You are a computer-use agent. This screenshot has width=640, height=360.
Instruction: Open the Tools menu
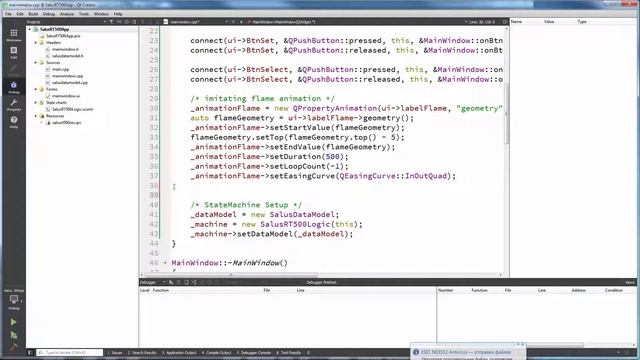point(84,13)
